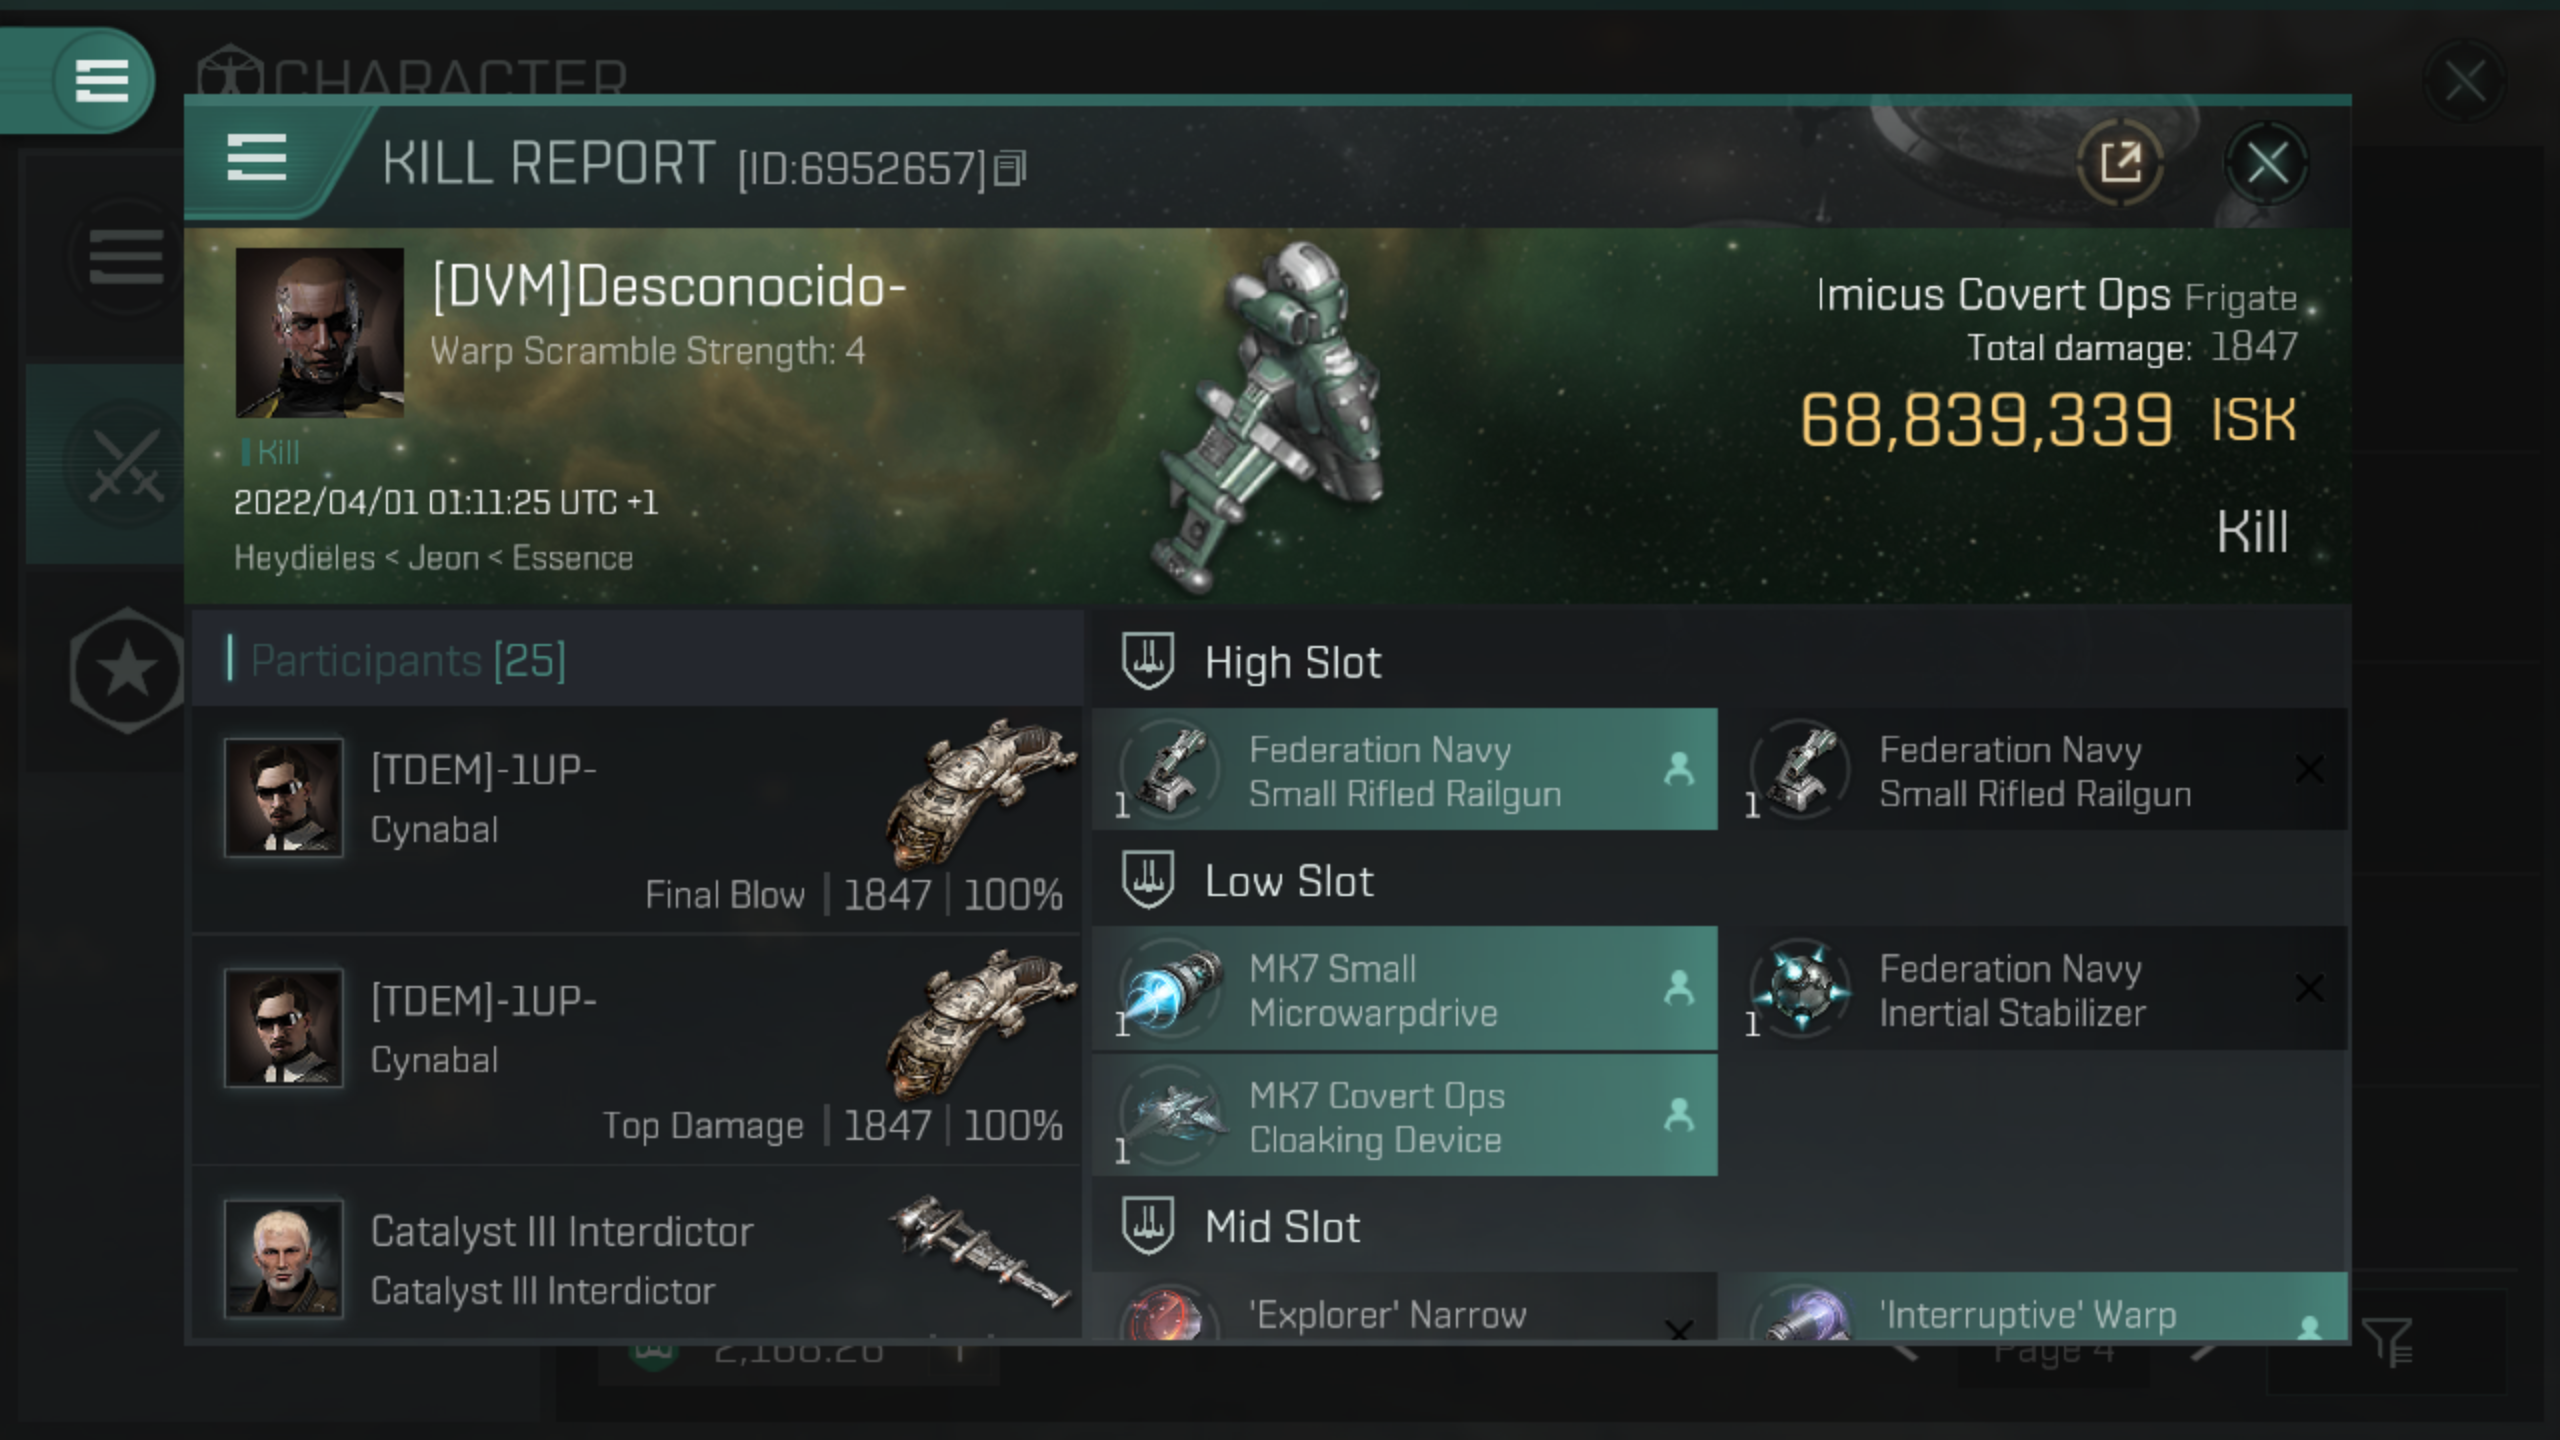This screenshot has height=1440, width=2560.
Task: Toggle MK7 Covert Ops Cloaking Device fitted
Action: tap(1407, 1116)
